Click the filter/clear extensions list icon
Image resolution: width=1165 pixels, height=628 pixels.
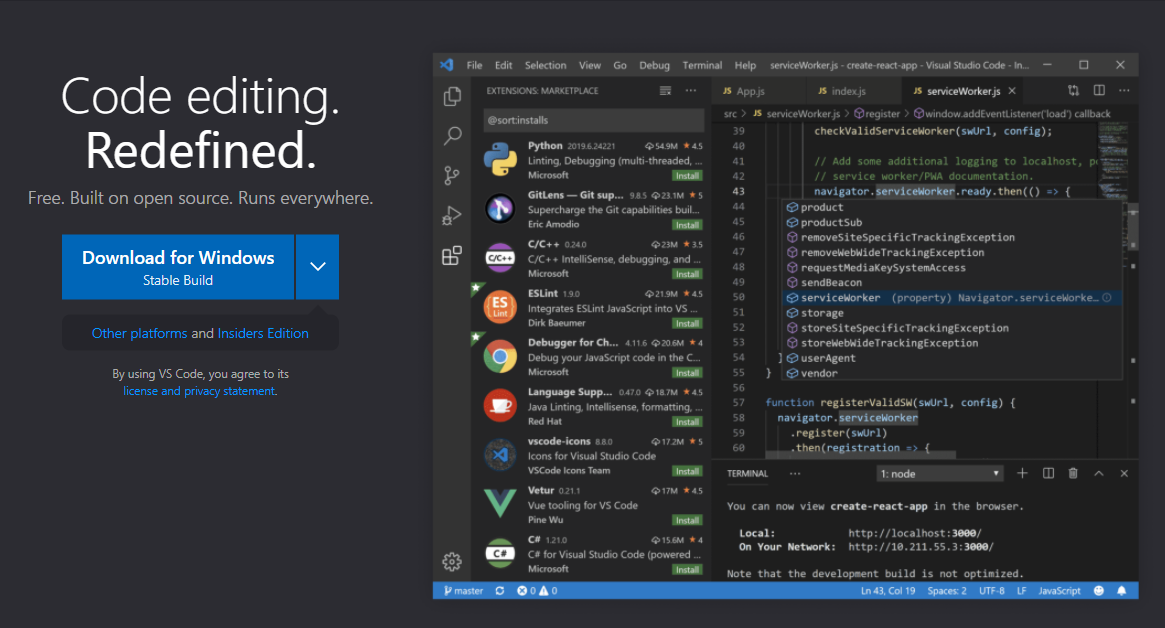(665, 91)
